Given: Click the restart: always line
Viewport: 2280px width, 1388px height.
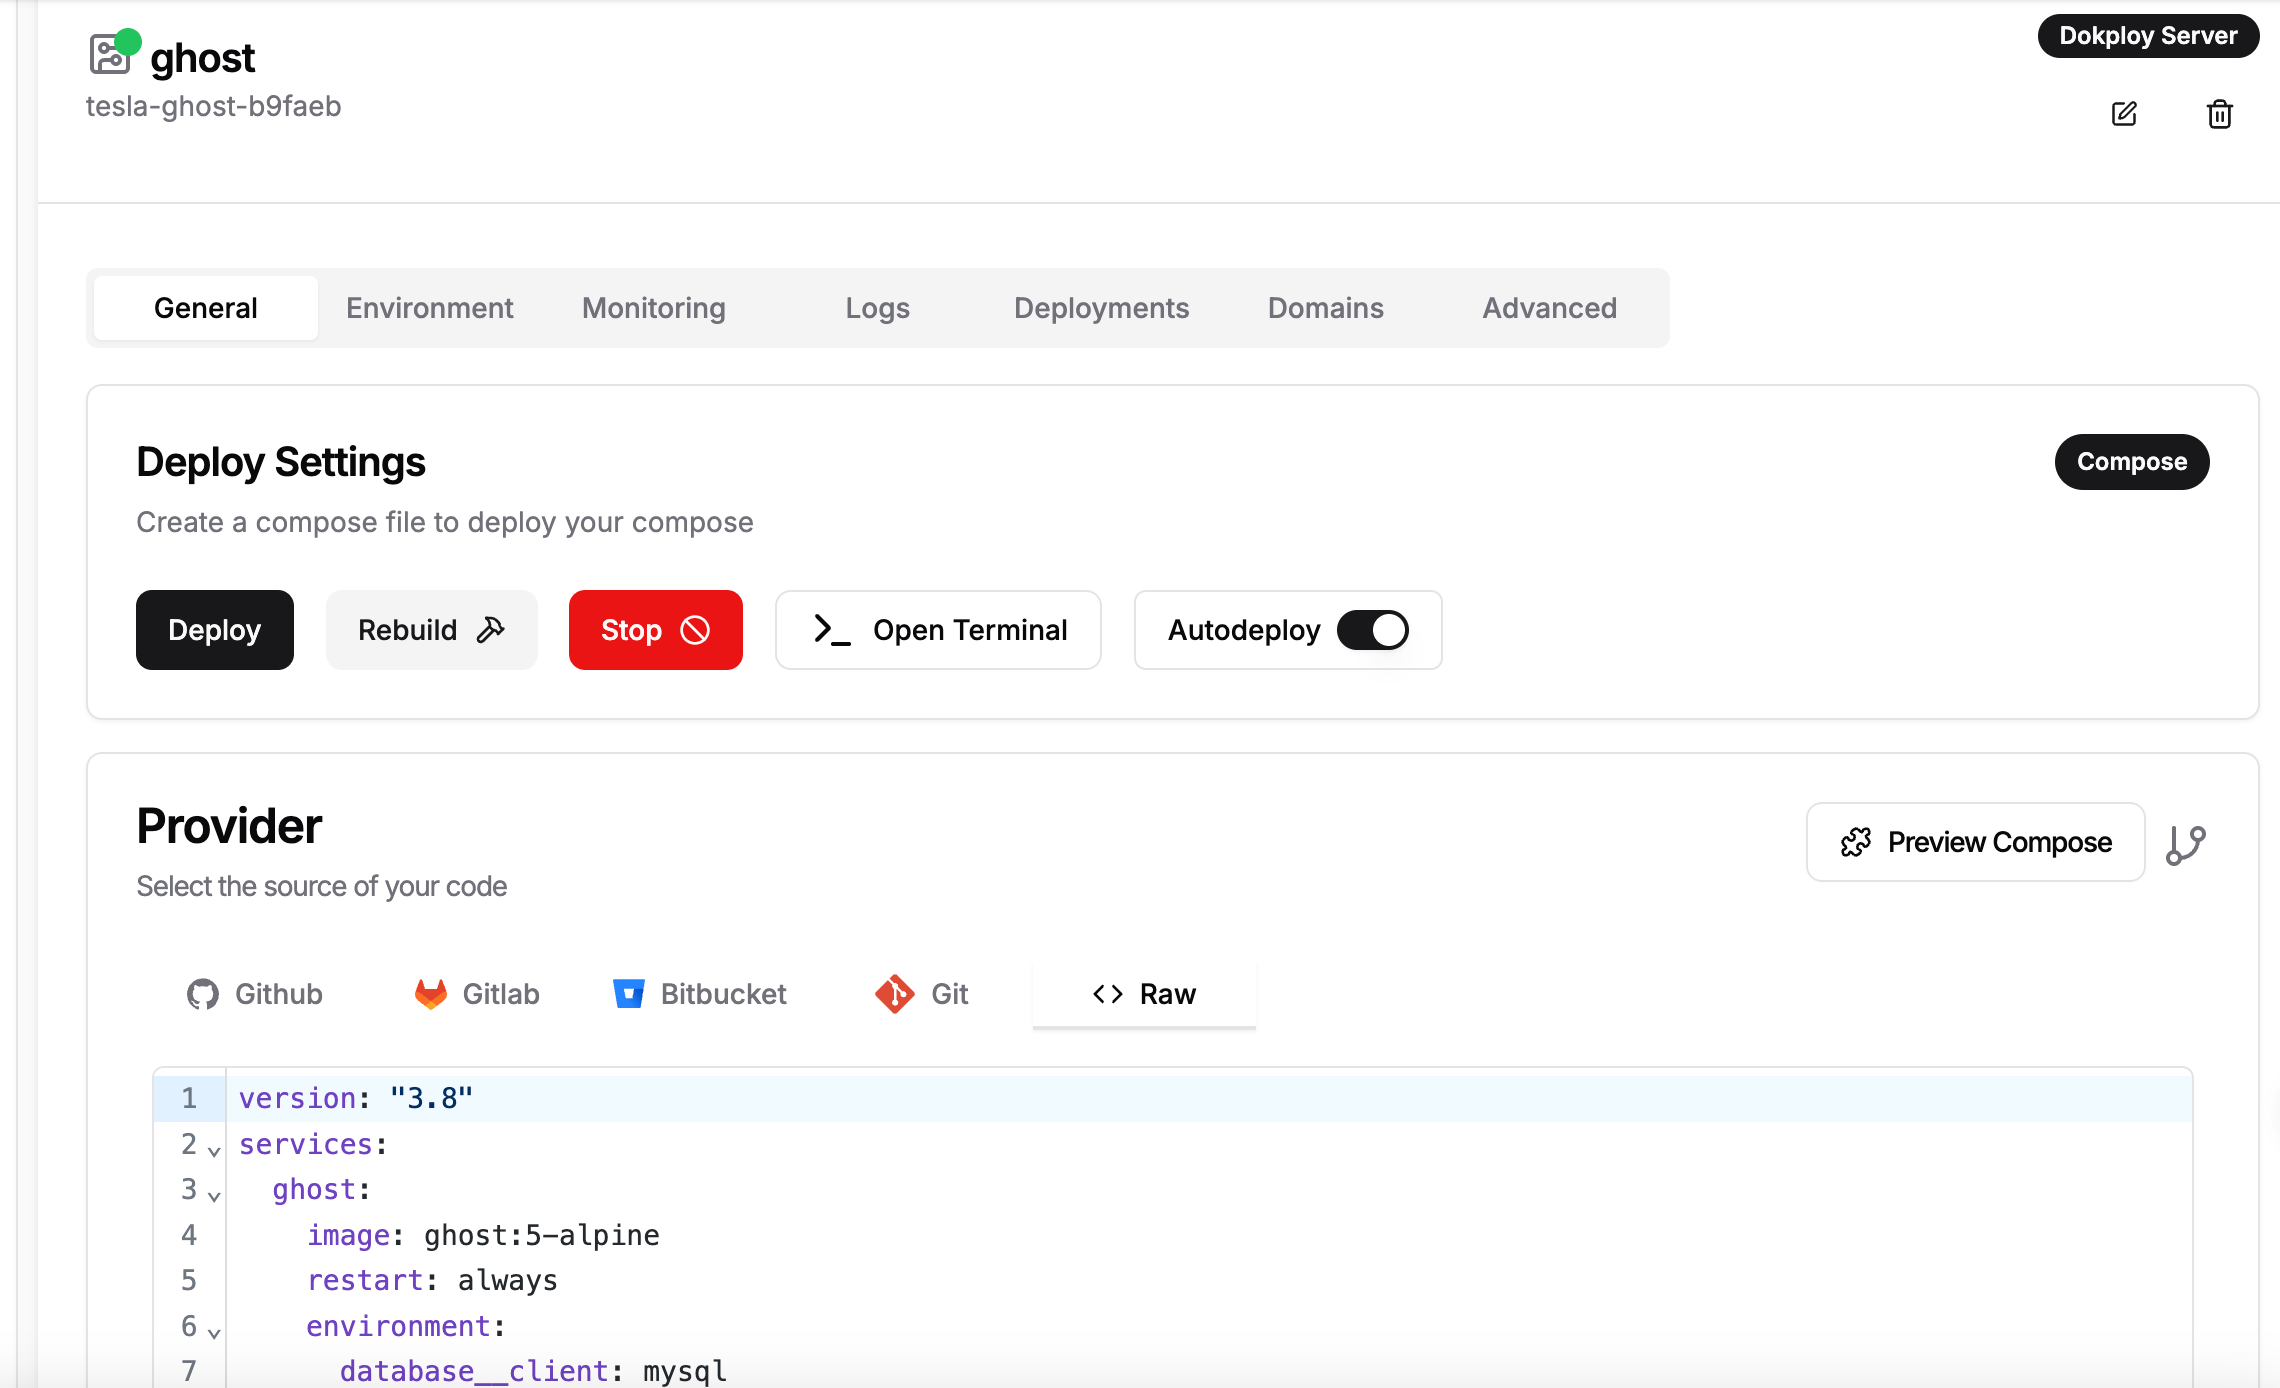Looking at the screenshot, I should tap(432, 1280).
